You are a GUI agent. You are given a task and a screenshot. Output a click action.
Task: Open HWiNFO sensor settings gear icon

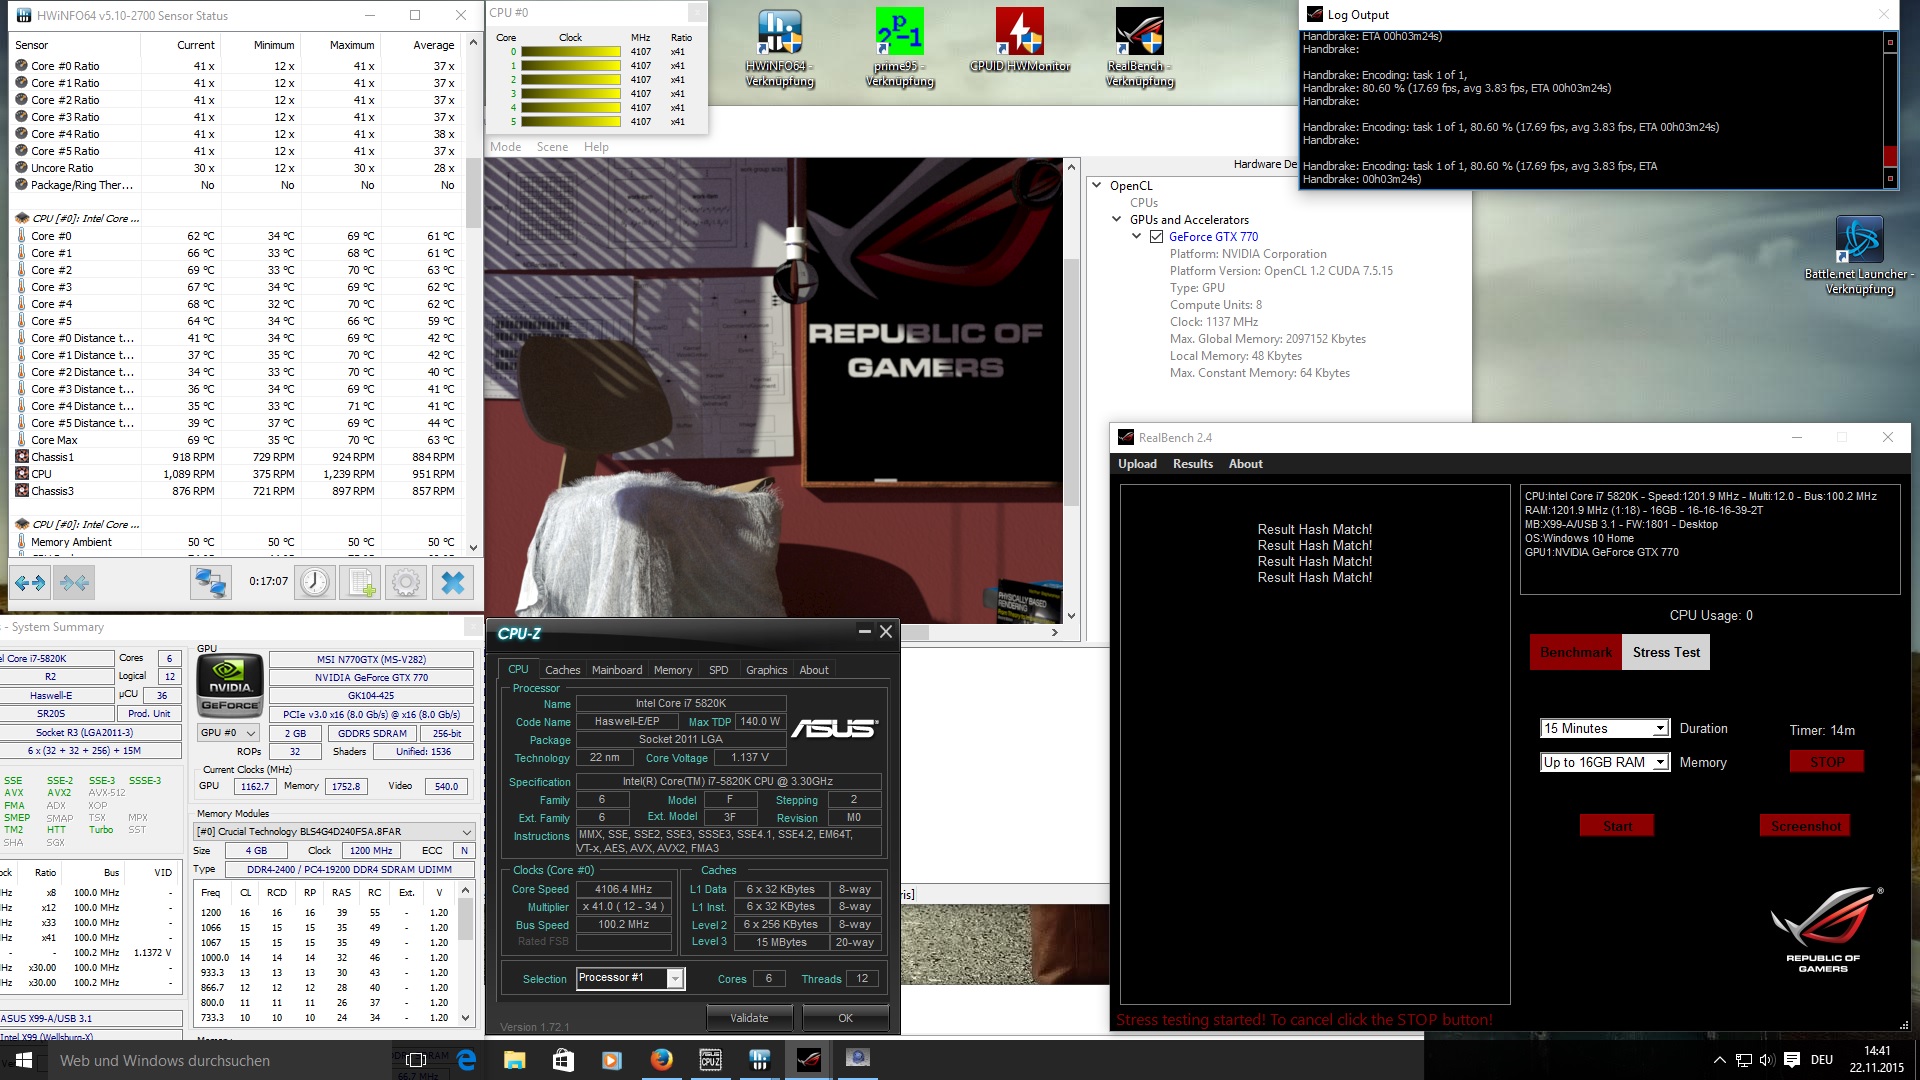pyautogui.click(x=406, y=582)
